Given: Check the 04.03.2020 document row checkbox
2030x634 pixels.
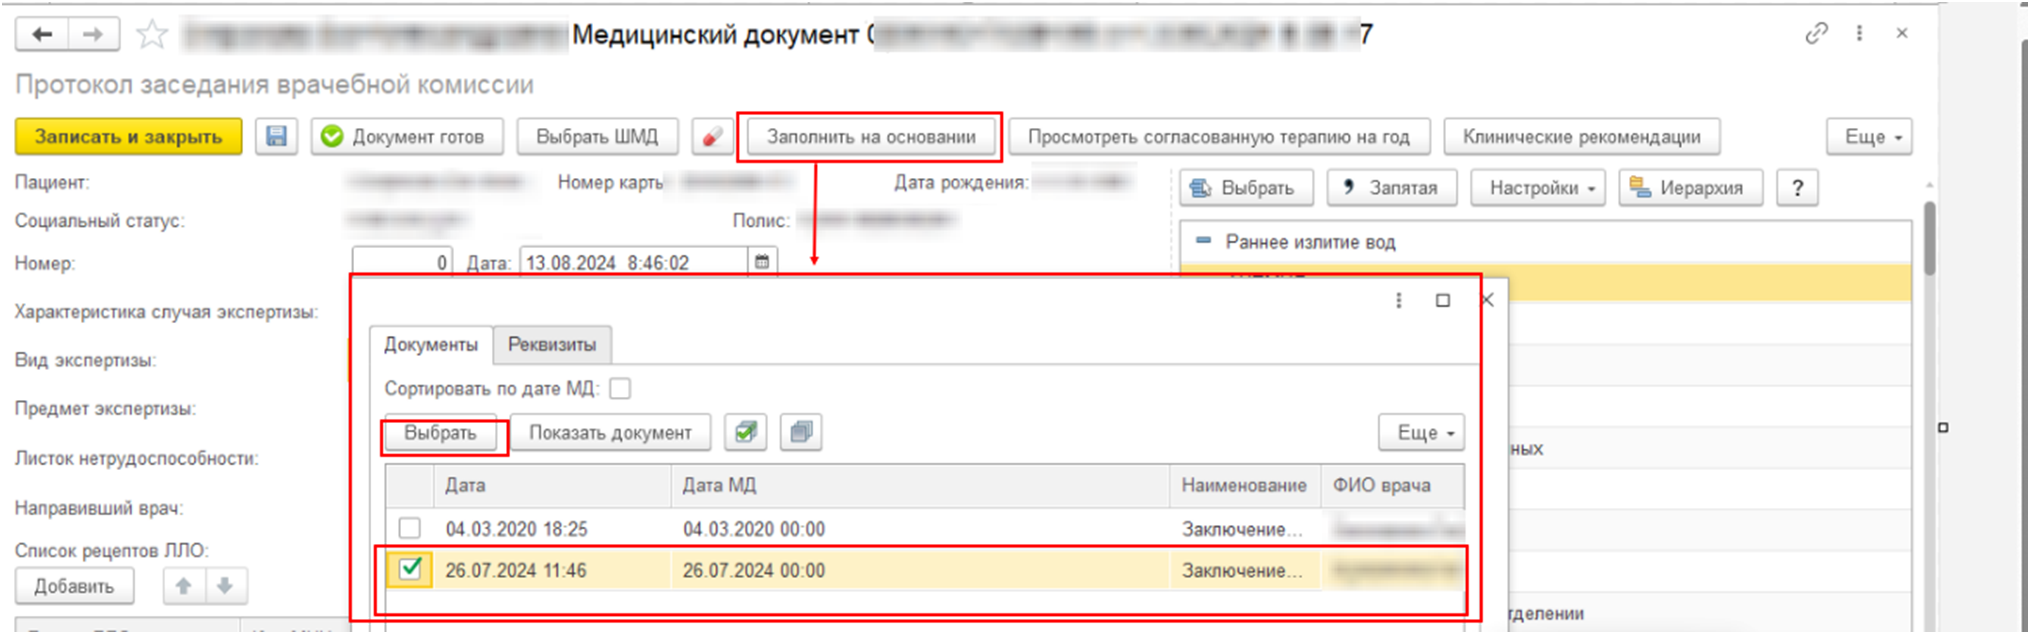Looking at the screenshot, I should [409, 528].
